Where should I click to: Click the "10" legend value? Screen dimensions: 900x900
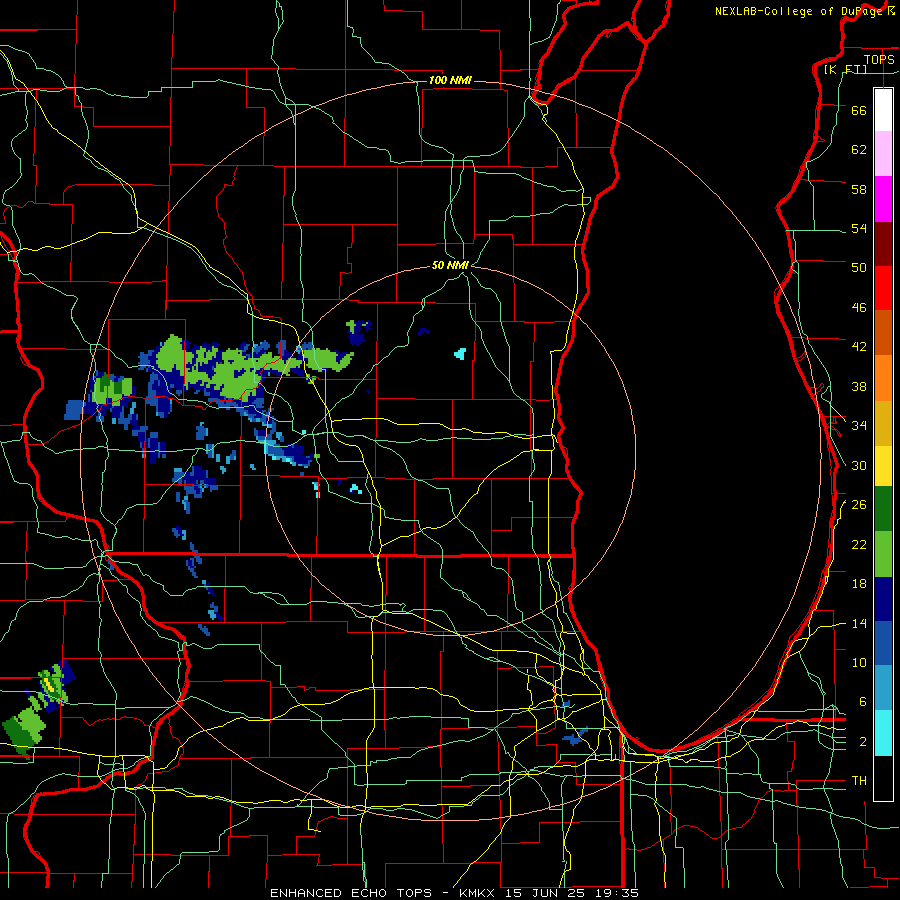[859, 662]
